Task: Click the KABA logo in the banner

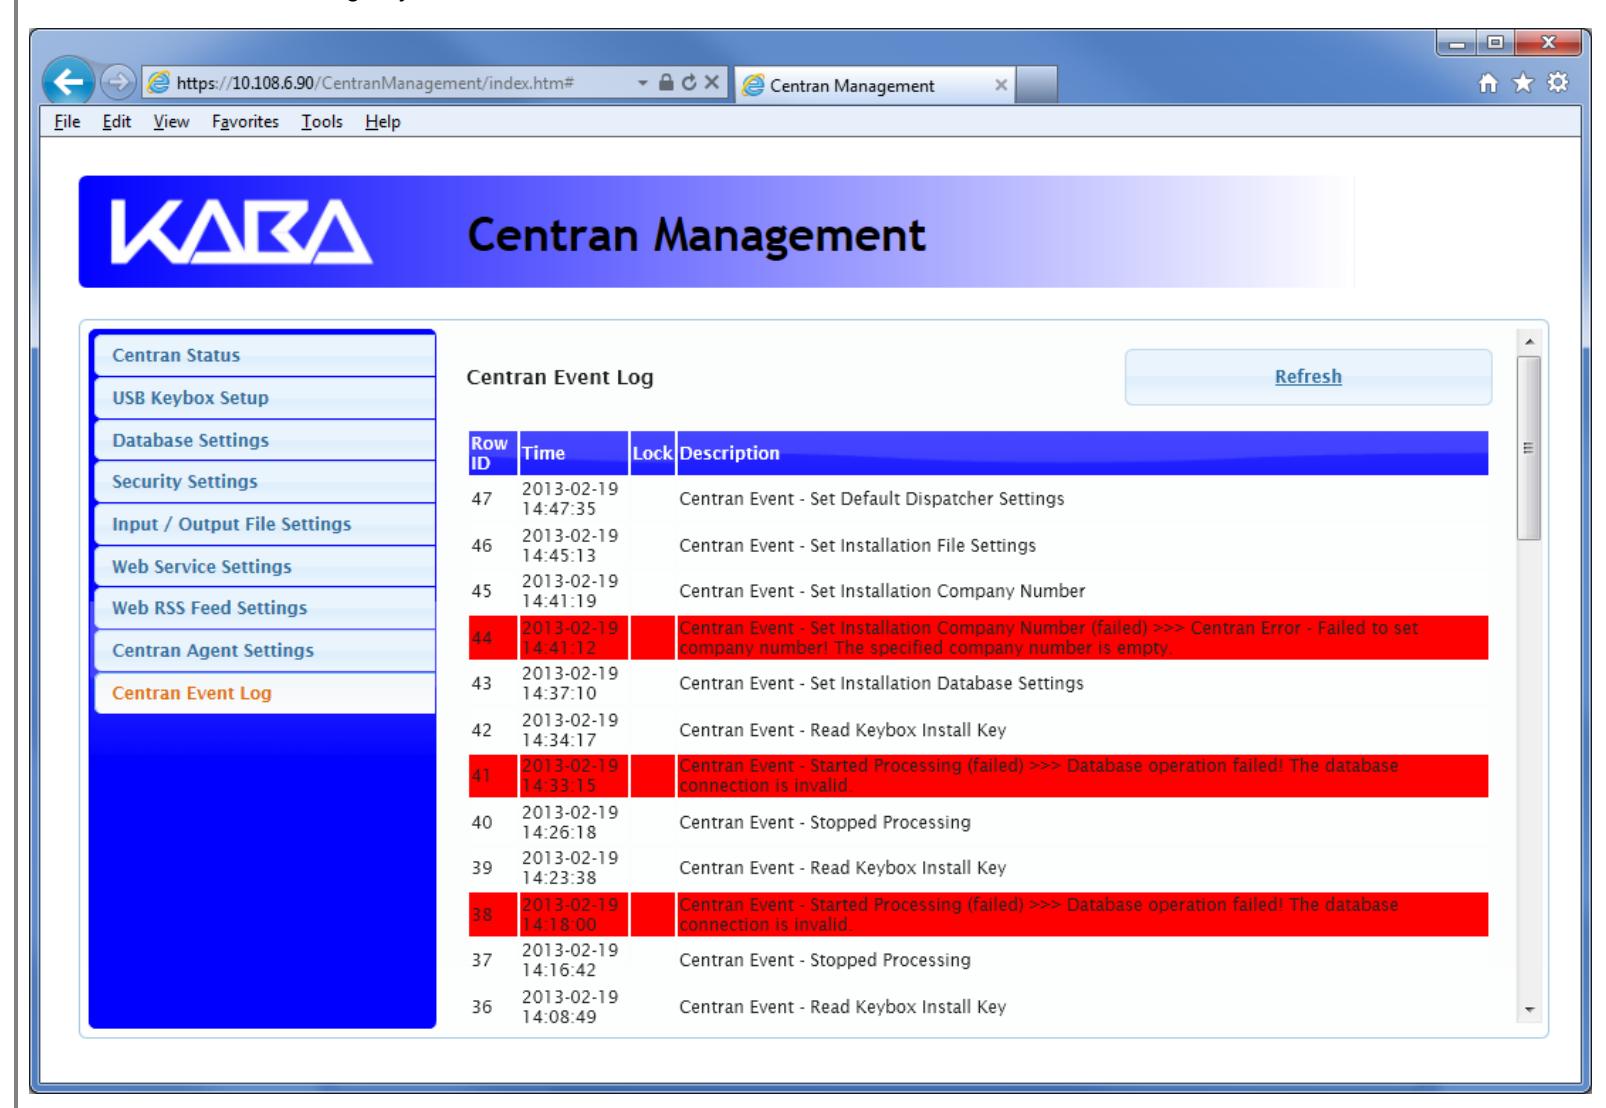Action: [x=242, y=233]
